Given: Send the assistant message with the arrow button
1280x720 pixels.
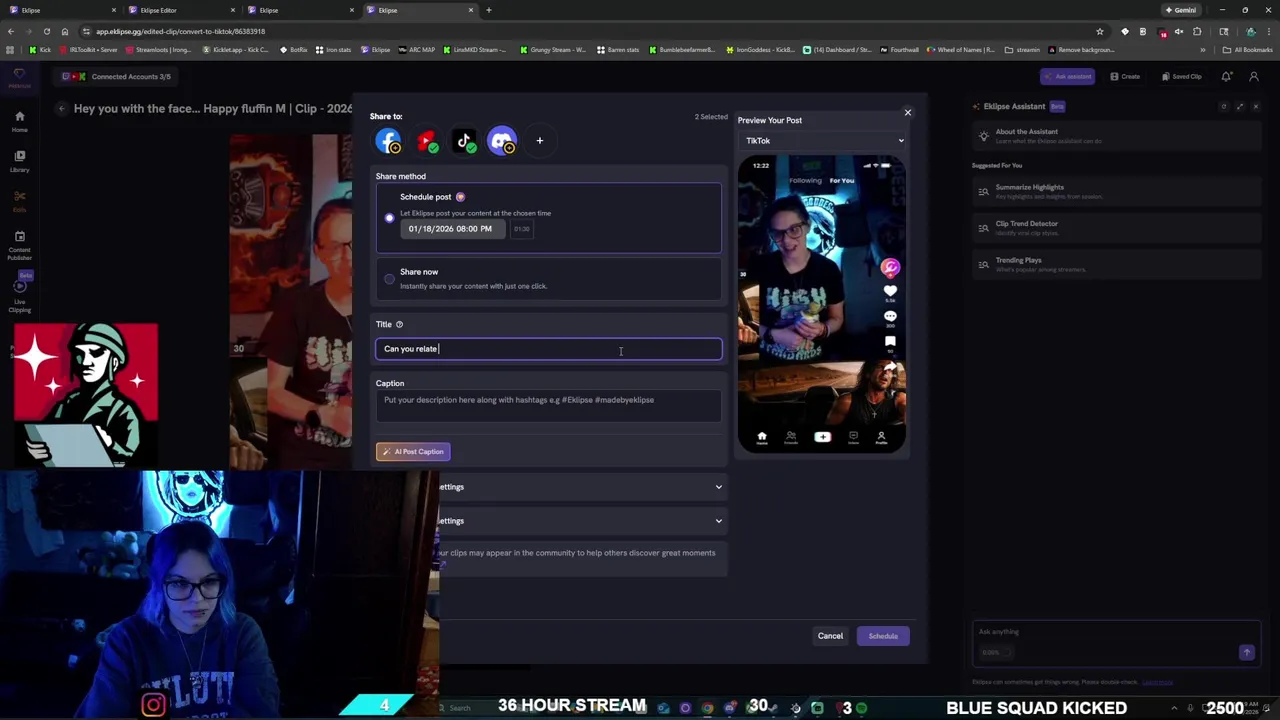Looking at the screenshot, I should click(1247, 652).
